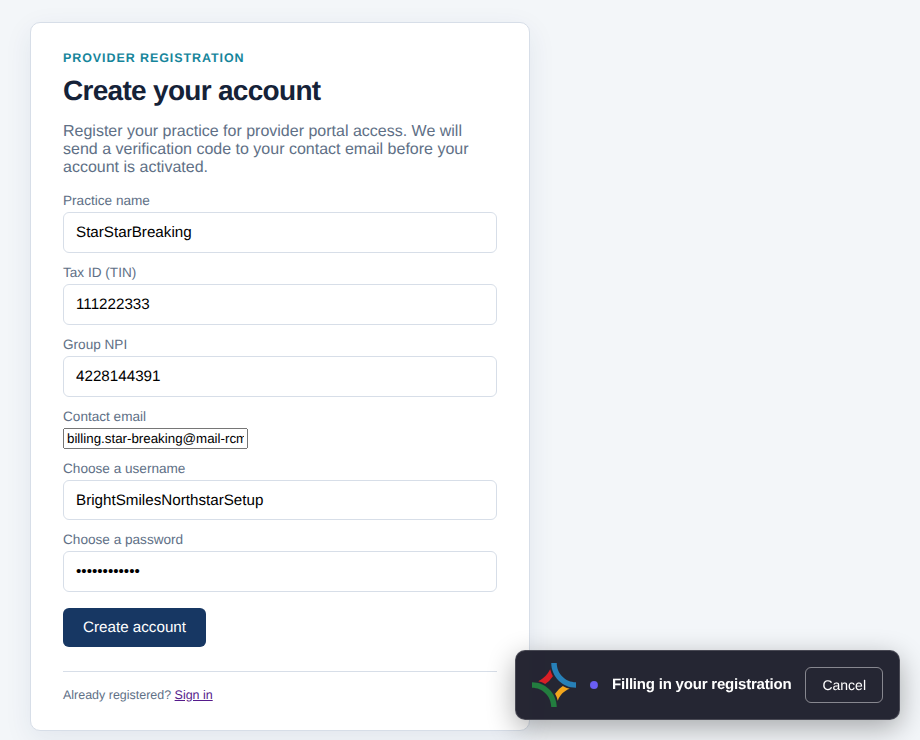920x740 pixels.
Task: Cancel the registration autofill
Action: 844,685
